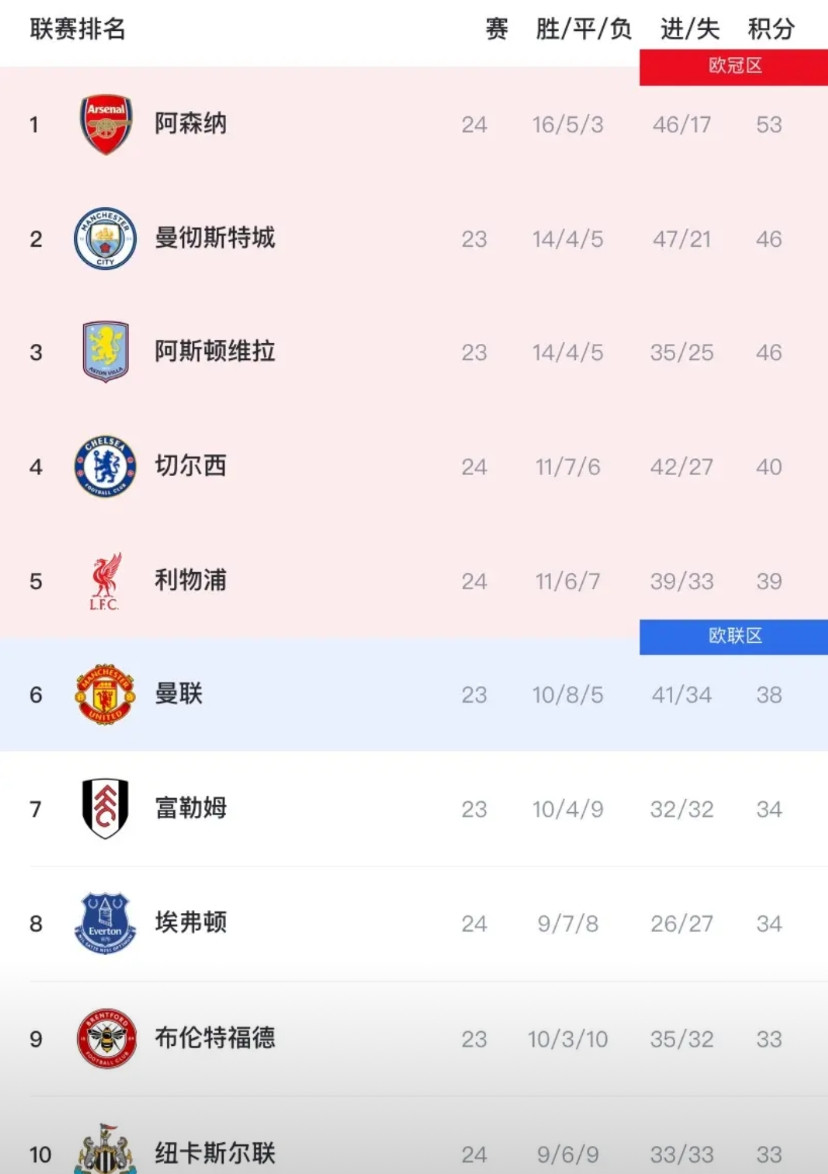Click the team name 曼联
The image size is (828, 1174).
tap(177, 695)
